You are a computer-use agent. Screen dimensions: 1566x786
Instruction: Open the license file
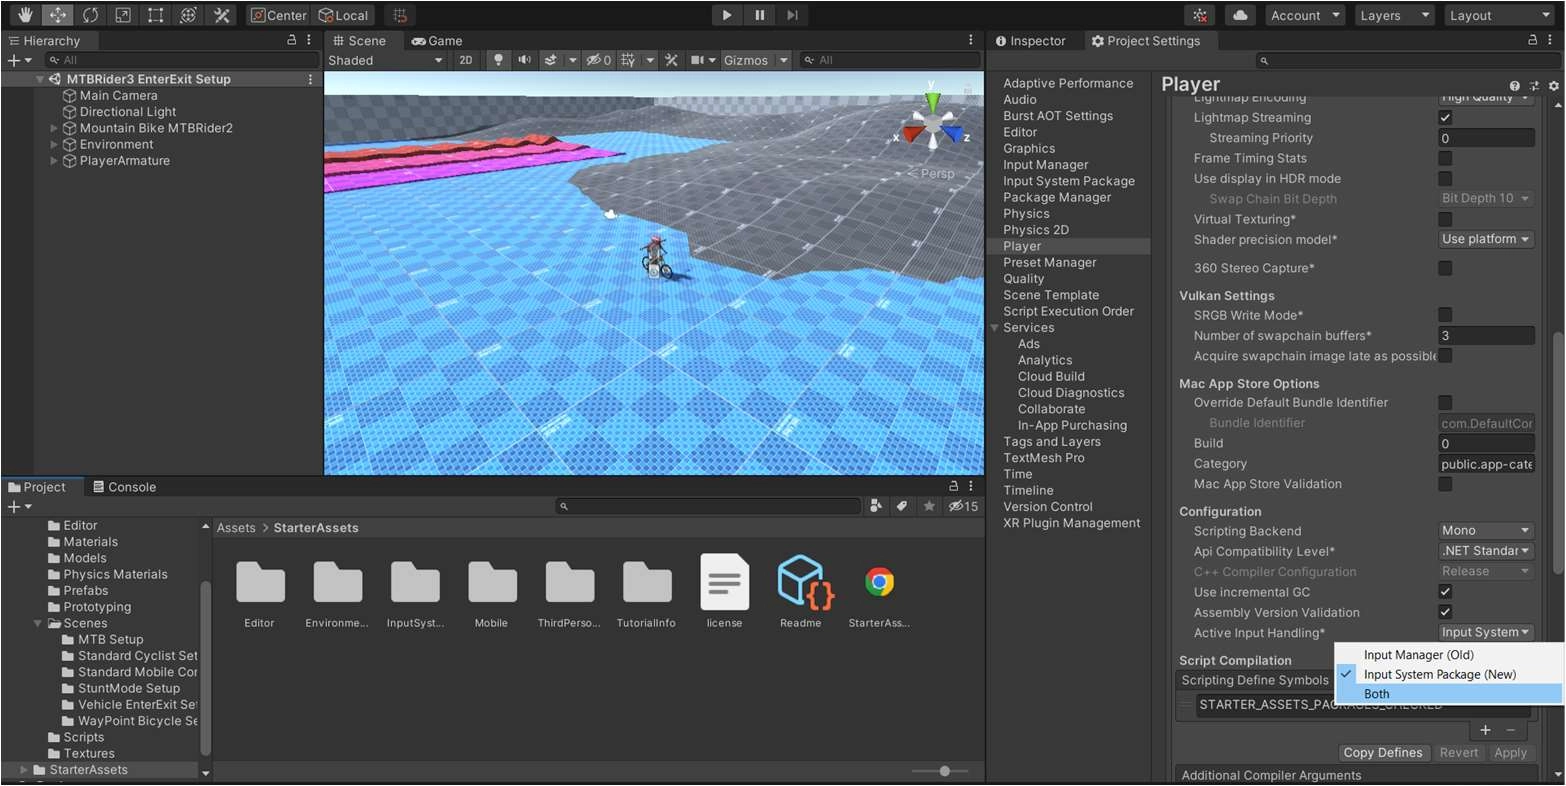[x=724, y=591]
